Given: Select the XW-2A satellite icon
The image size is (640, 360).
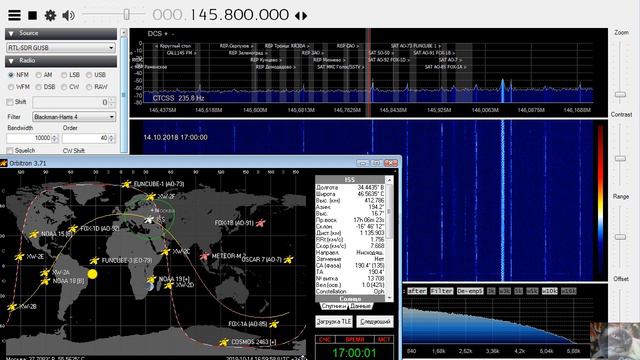Looking at the screenshot, I should (45, 272).
